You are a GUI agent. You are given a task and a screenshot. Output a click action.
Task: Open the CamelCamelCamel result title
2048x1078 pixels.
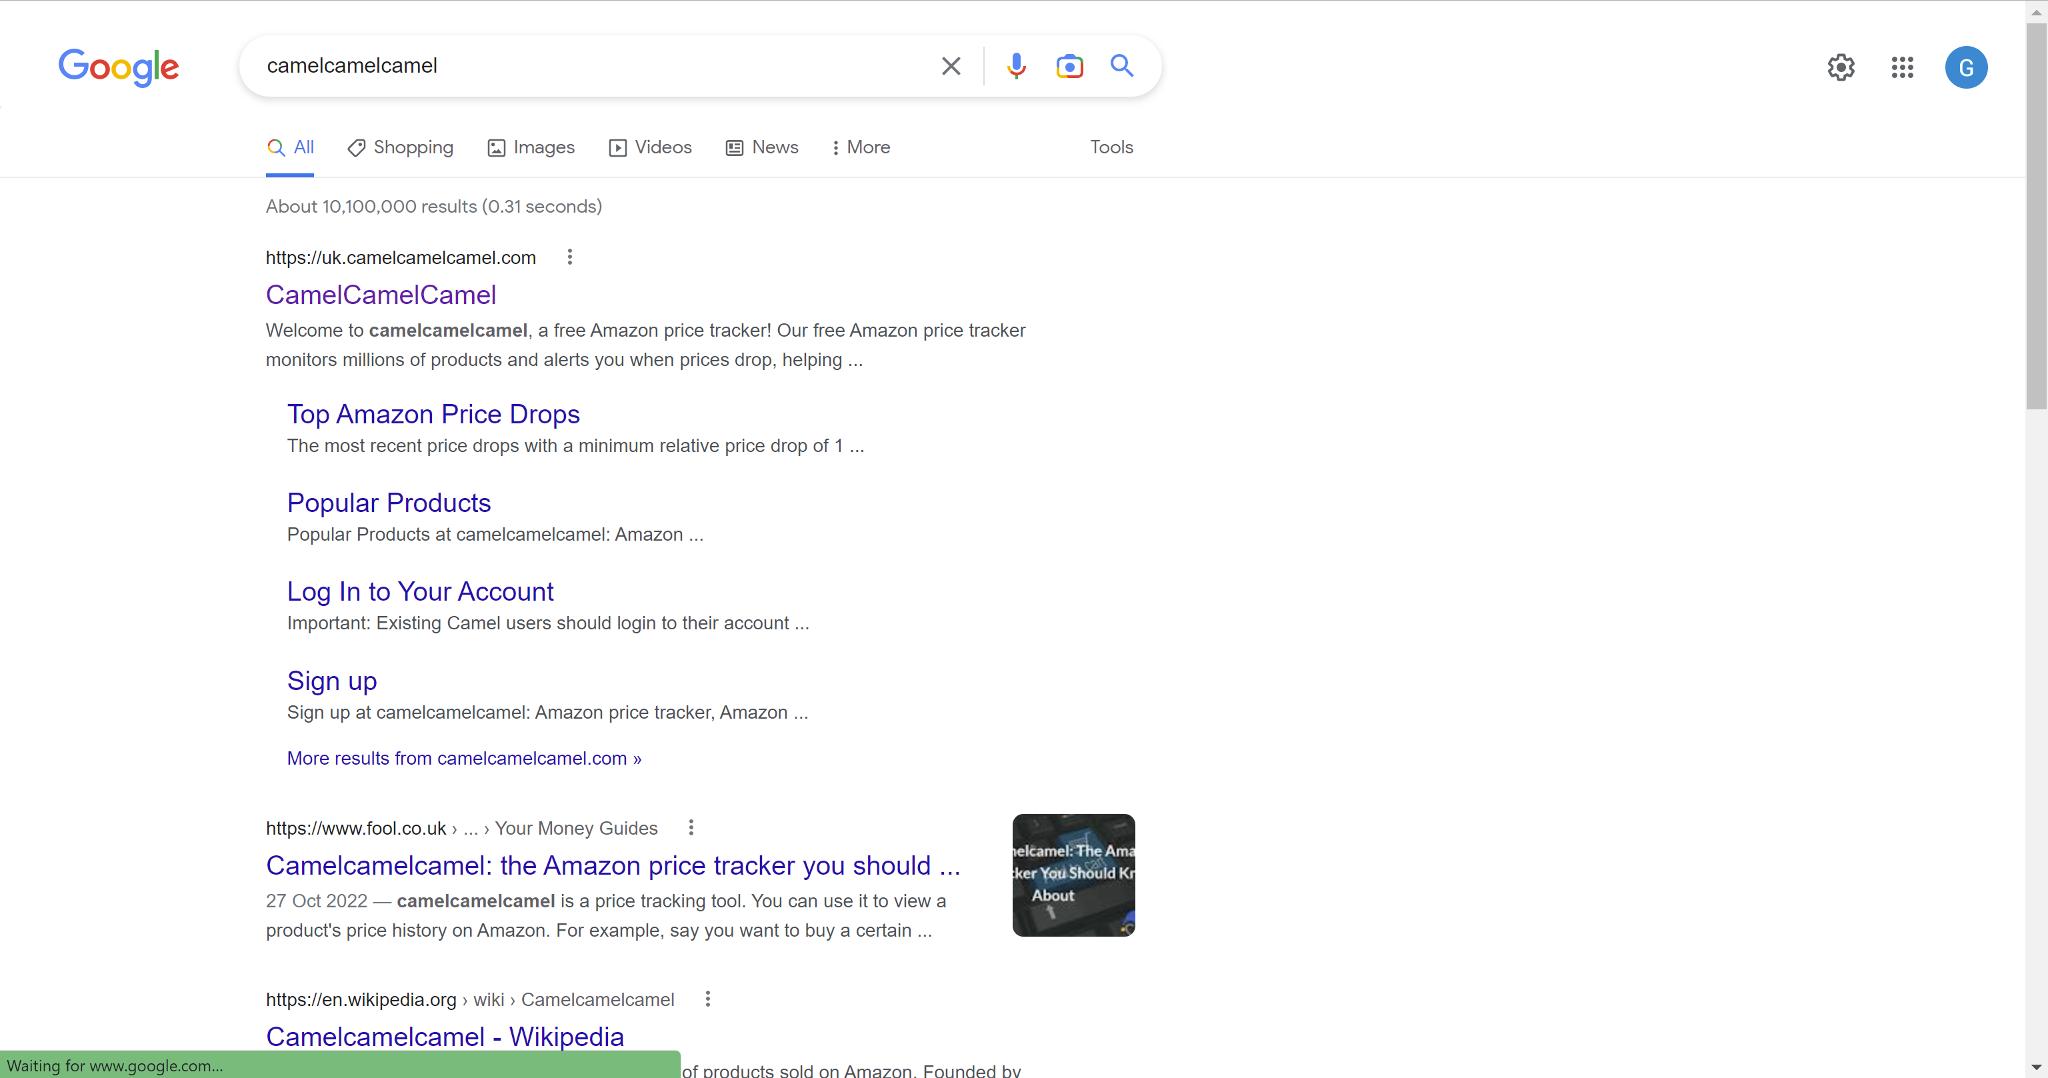click(381, 295)
